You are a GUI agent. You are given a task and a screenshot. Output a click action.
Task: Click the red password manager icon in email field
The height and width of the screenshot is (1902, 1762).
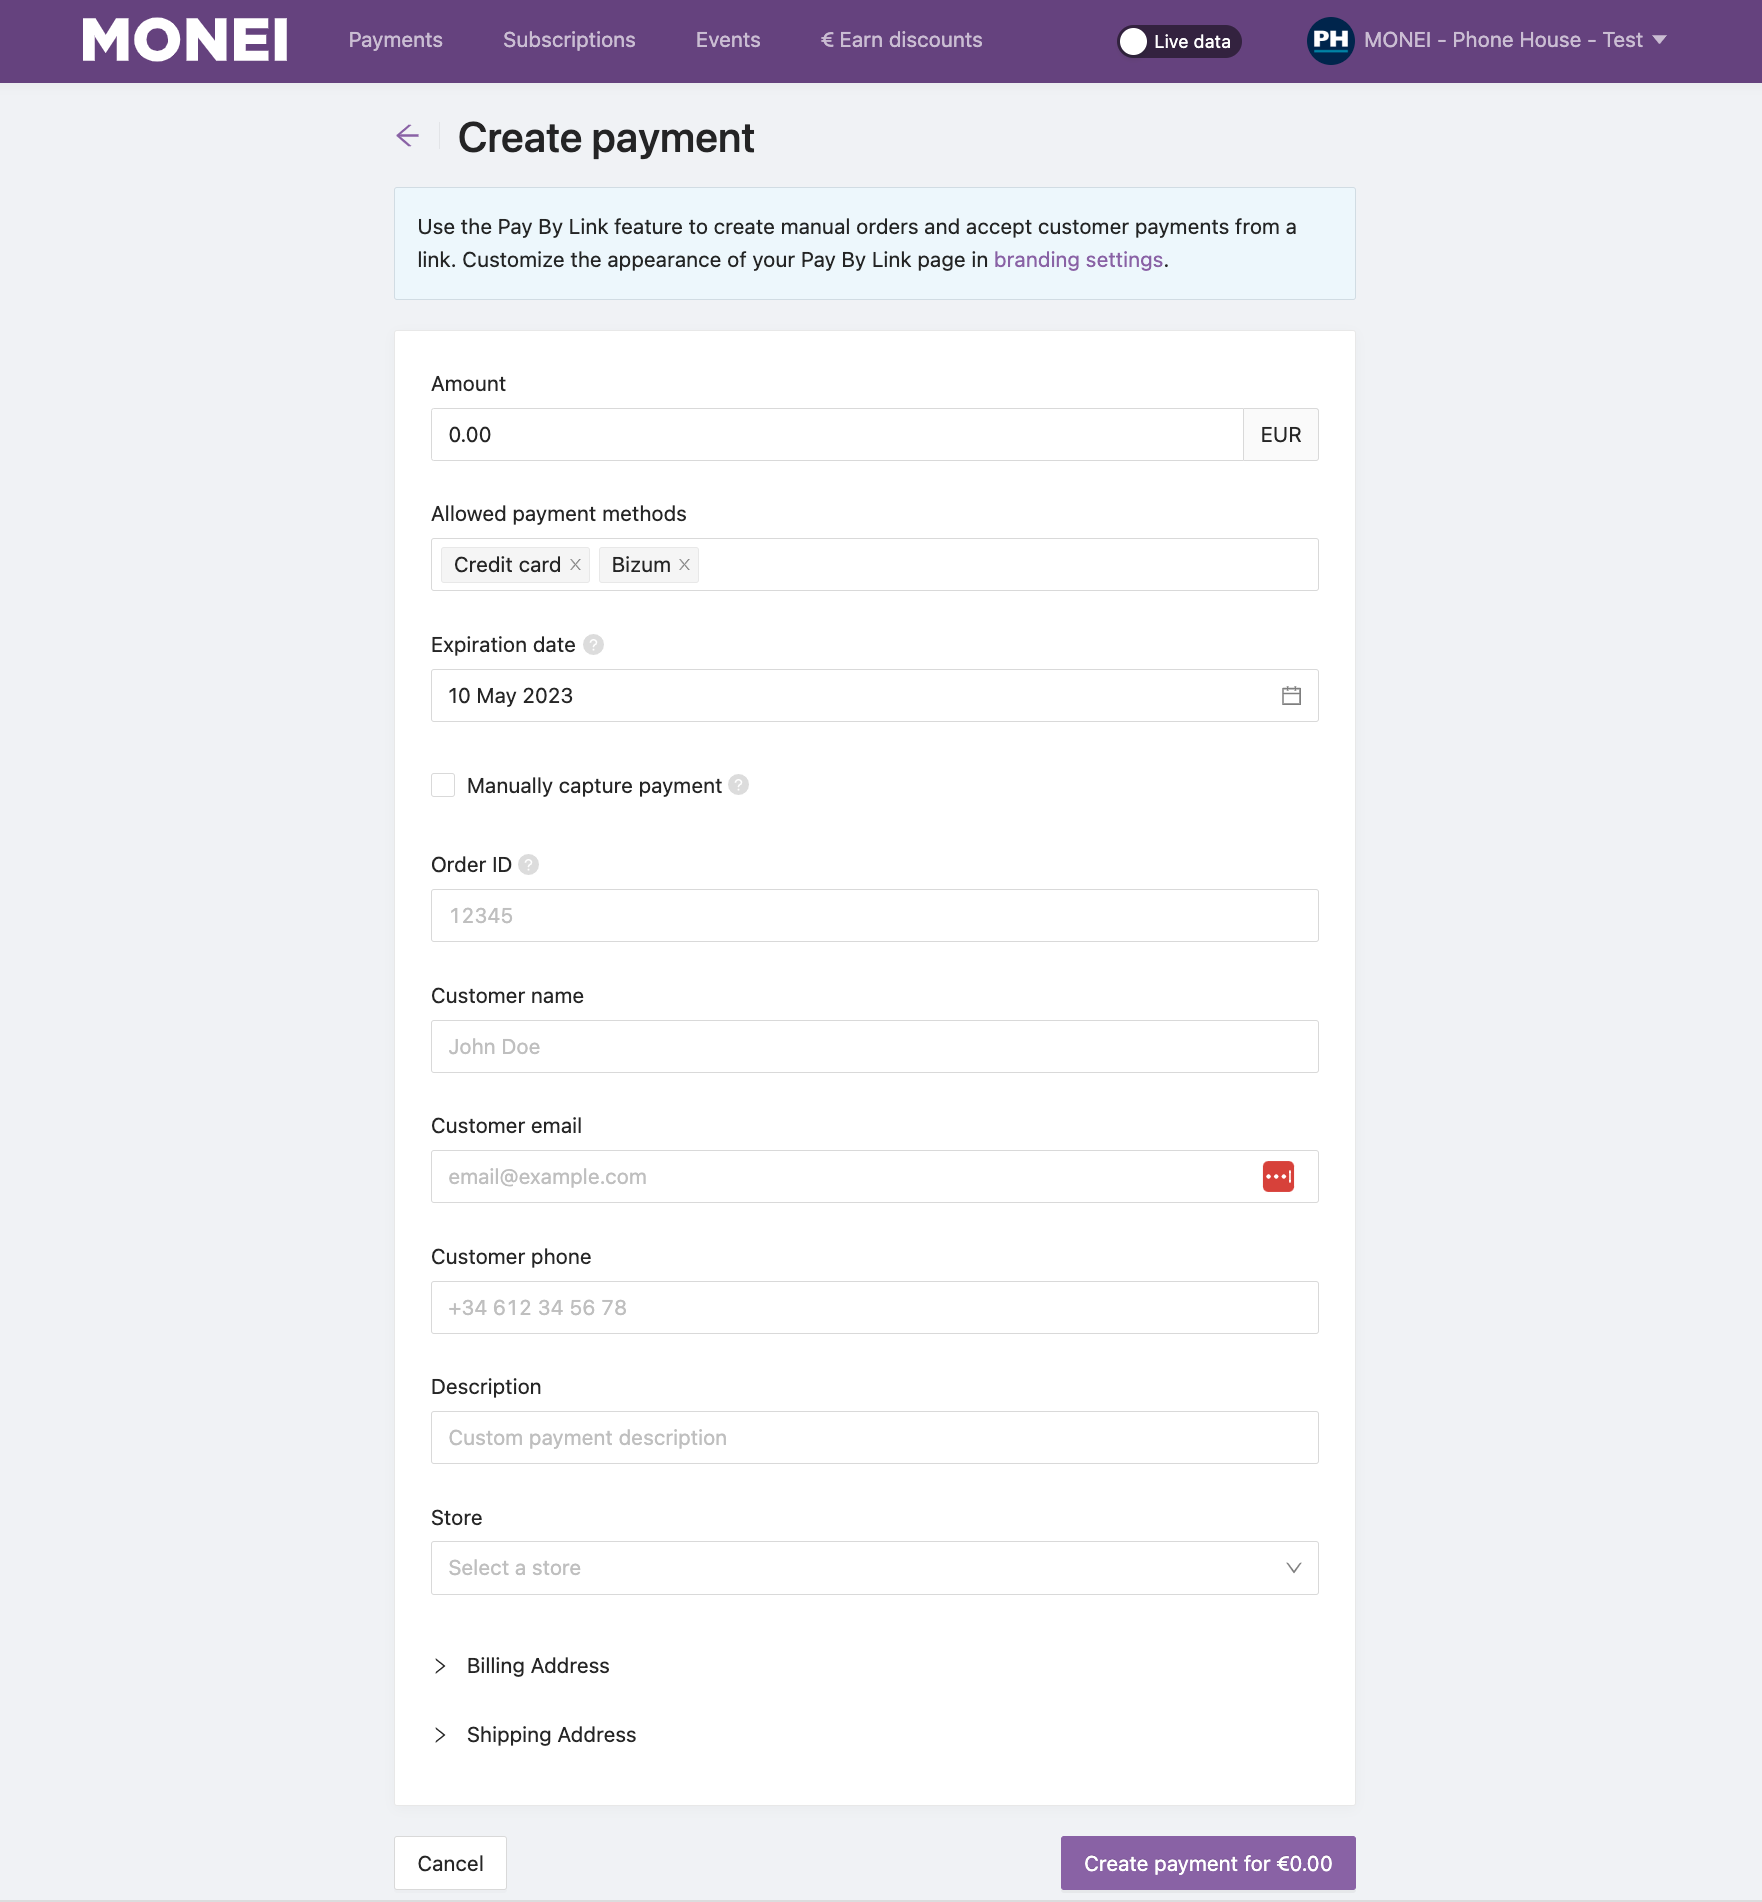[x=1278, y=1177]
